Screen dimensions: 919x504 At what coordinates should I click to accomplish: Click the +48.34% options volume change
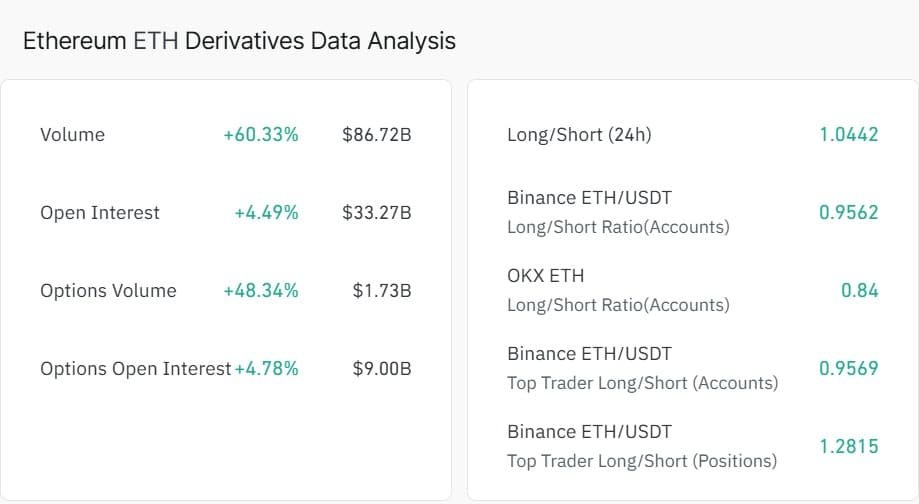261,291
